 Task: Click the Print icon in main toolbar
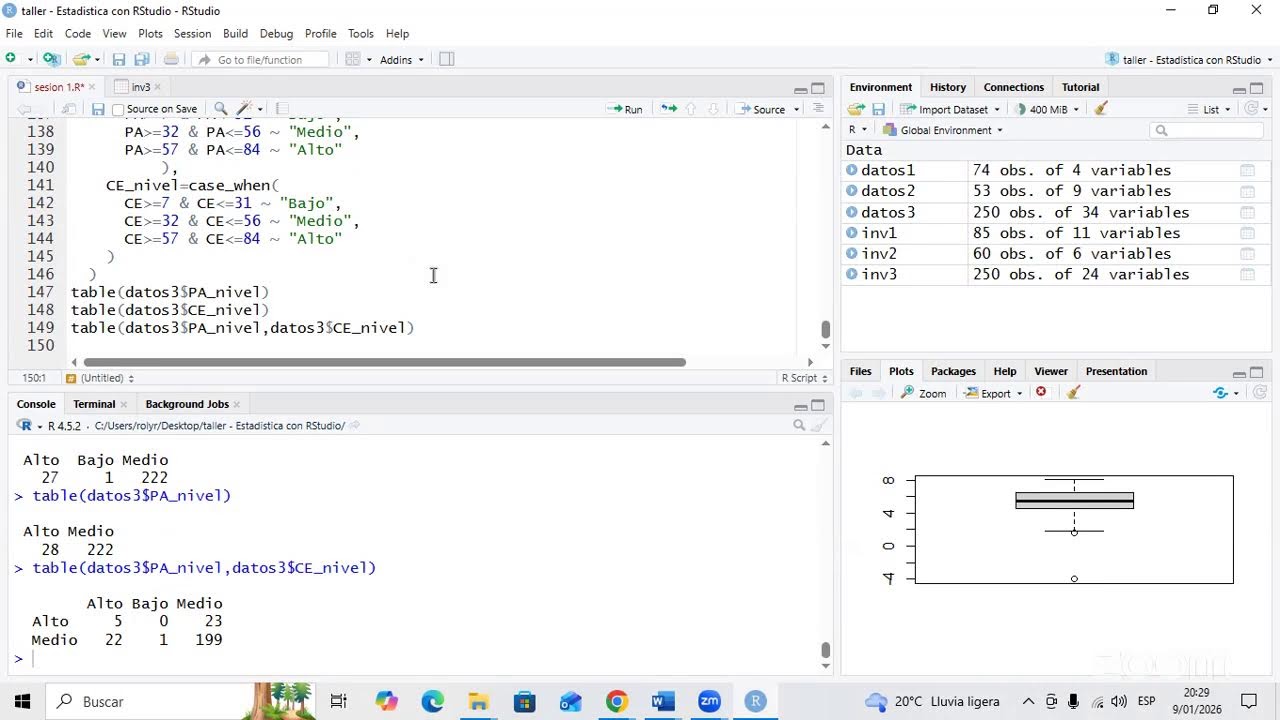click(x=171, y=59)
